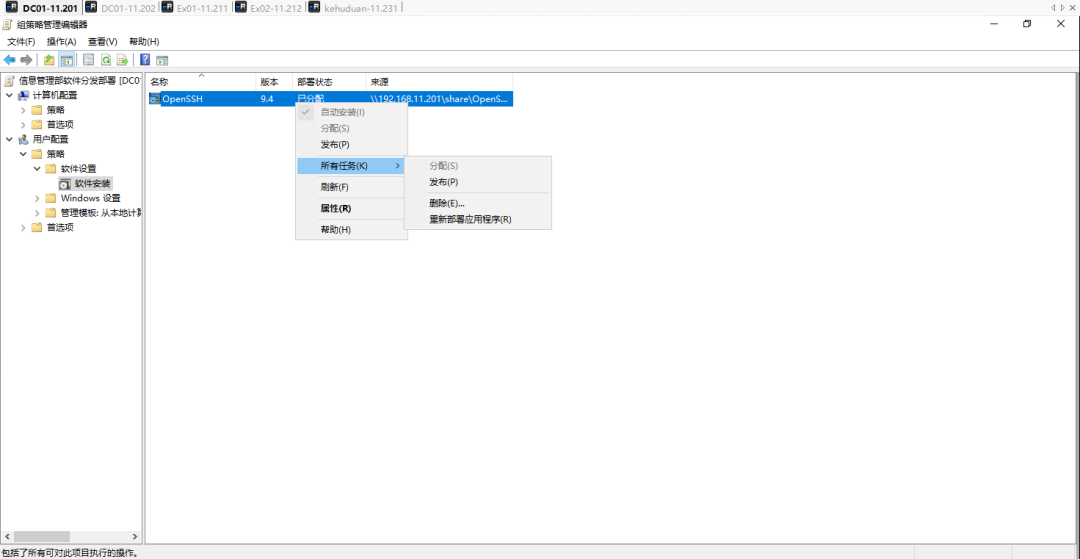Click the 9.4 version cell

267,99
